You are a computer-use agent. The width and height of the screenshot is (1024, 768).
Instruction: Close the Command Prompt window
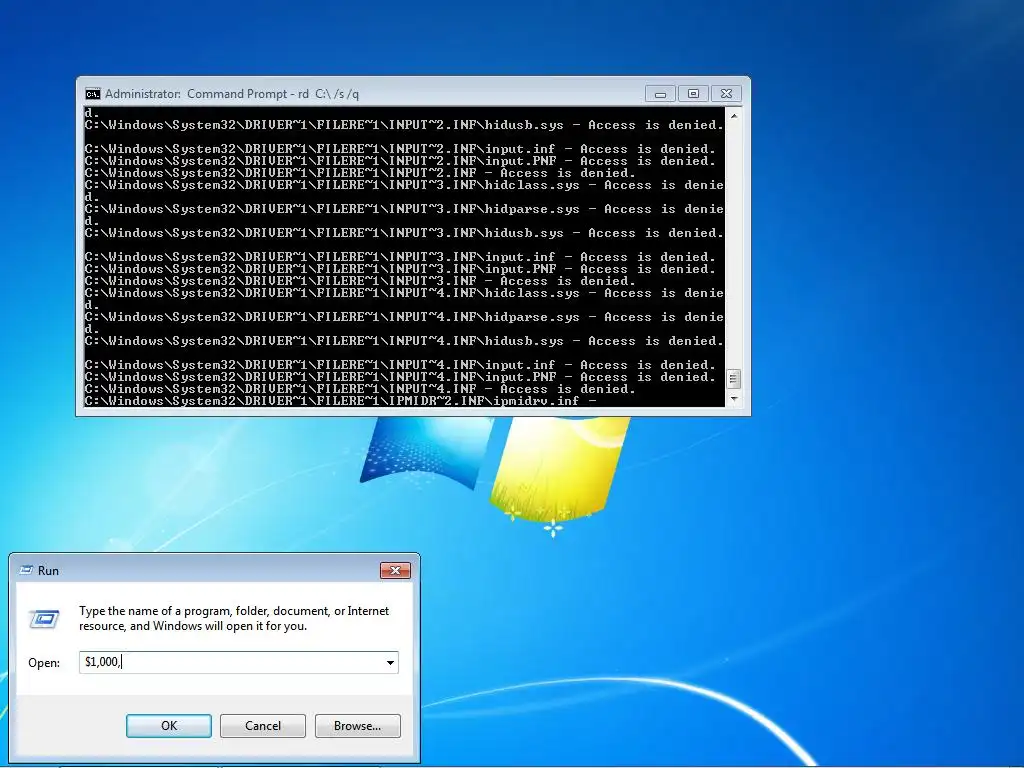click(726, 94)
